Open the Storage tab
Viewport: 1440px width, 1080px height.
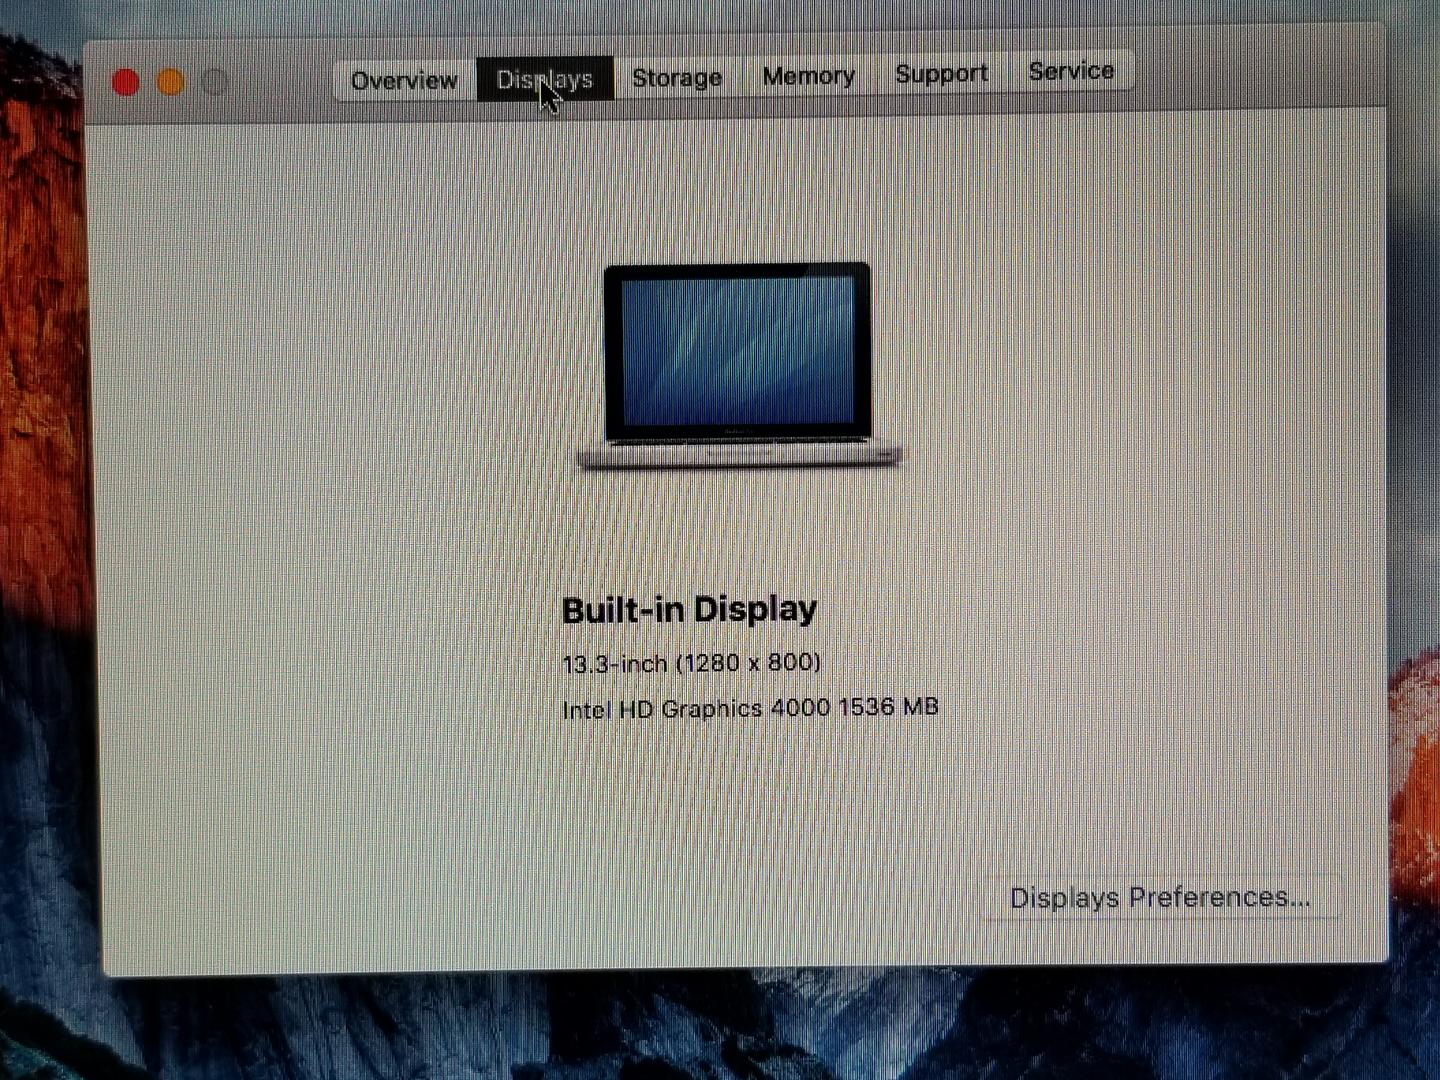[x=677, y=77]
